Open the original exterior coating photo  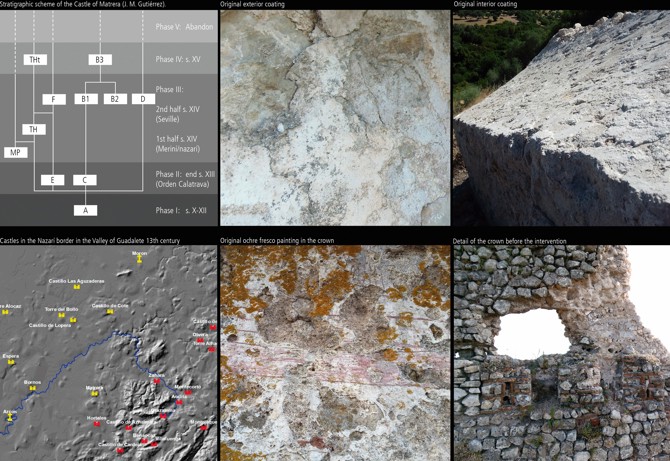tap(335, 118)
